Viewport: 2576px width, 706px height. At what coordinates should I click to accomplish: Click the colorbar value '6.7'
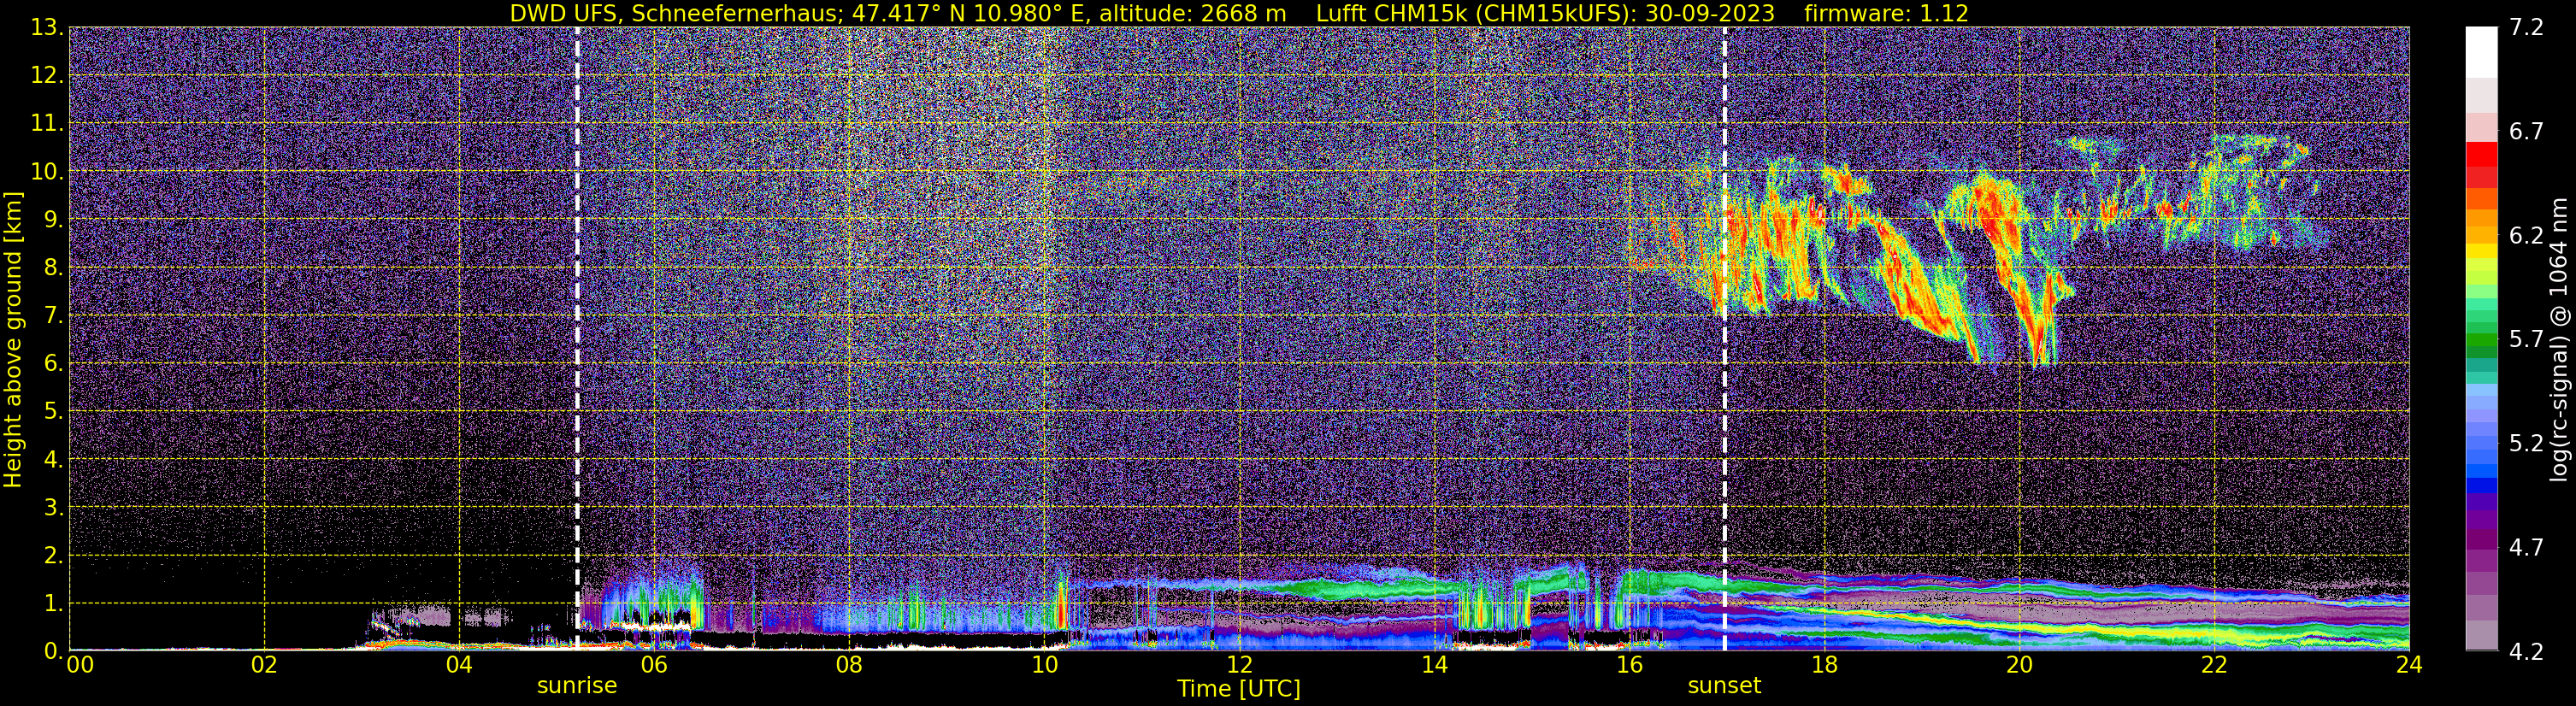(x=2526, y=131)
